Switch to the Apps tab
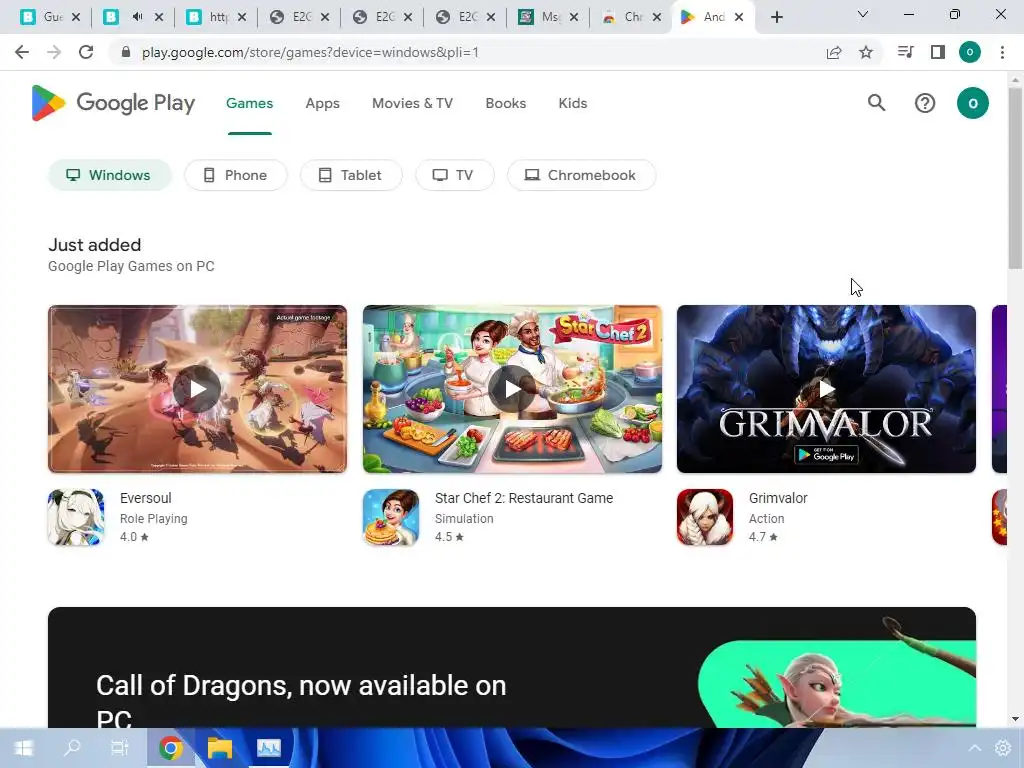This screenshot has width=1024, height=768. click(323, 103)
